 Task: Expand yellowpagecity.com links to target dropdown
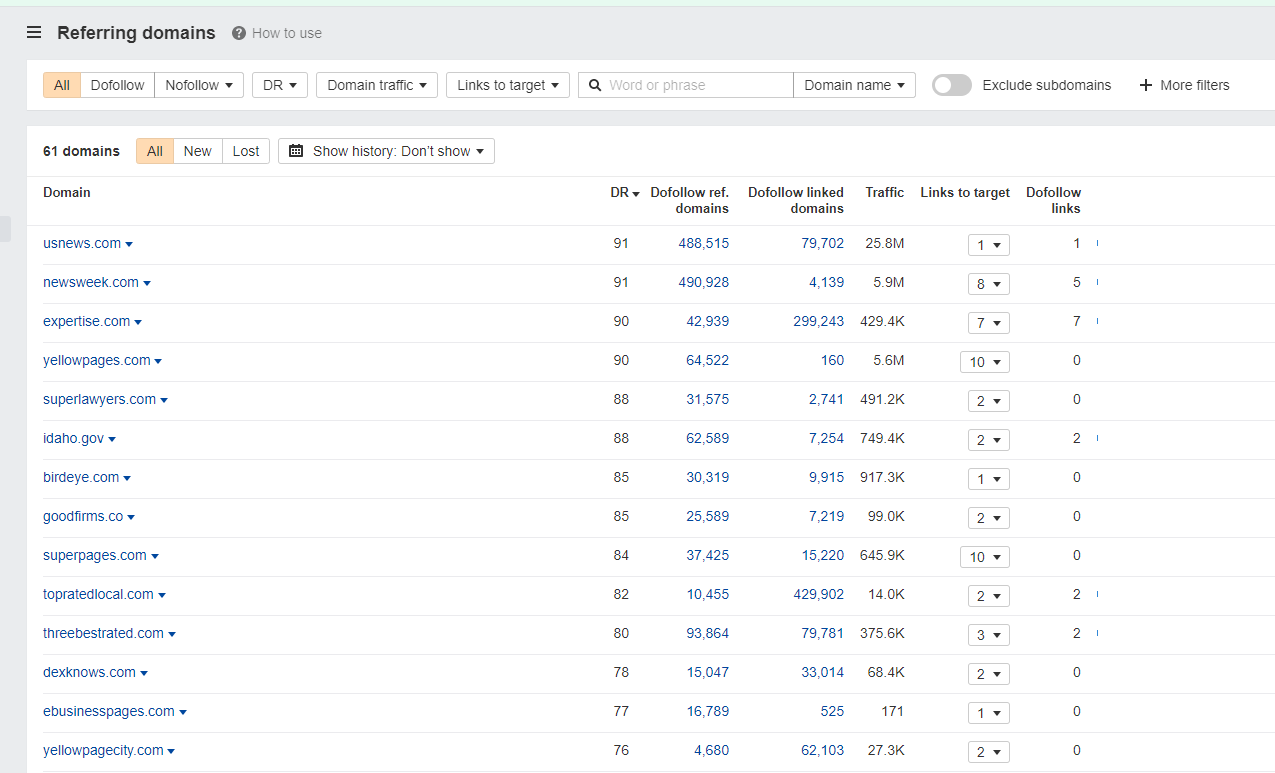pos(988,752)
